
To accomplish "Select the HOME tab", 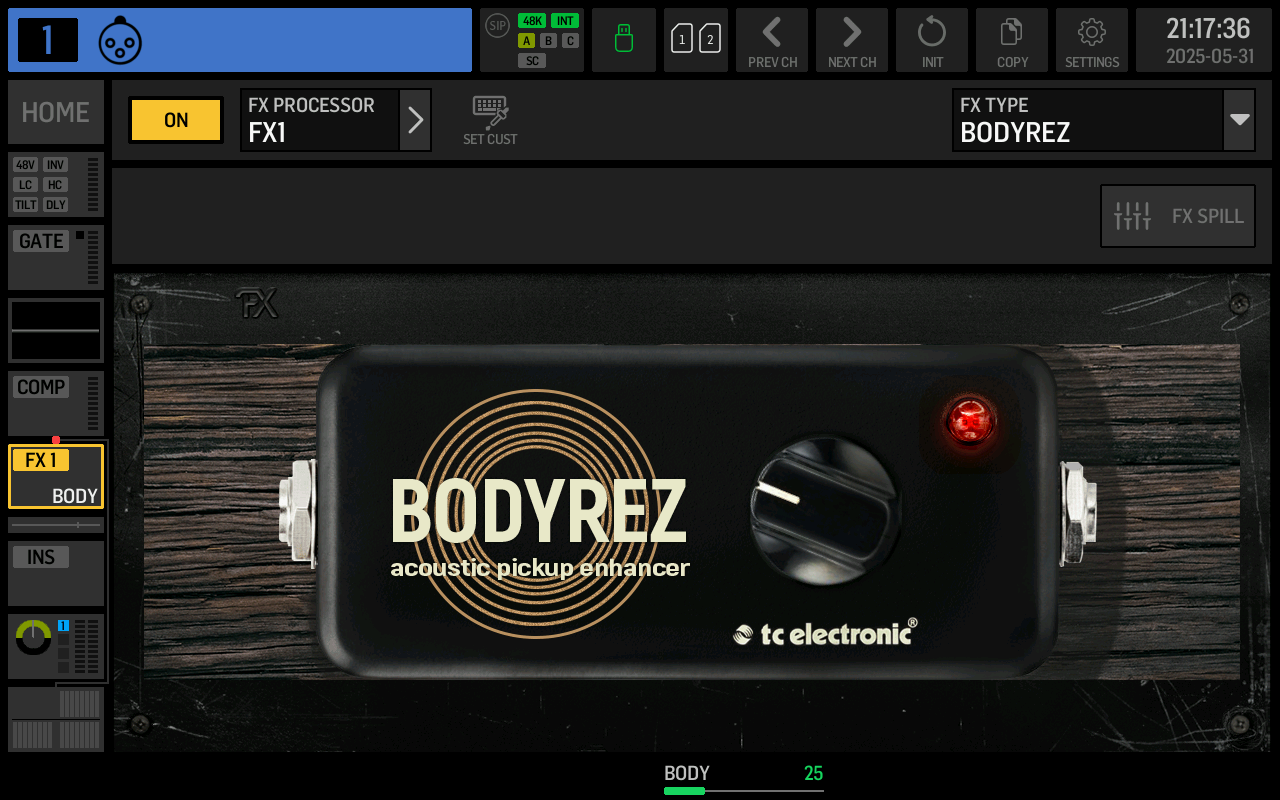I will click(55, 112).
